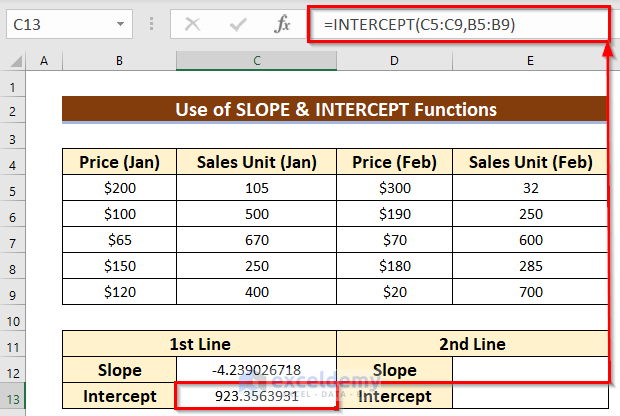The height and width of the screenshot is (416, 620).
Task: Click the title Use of SLOPE & INTERCEPT Functions
Action: pos(334,109)
